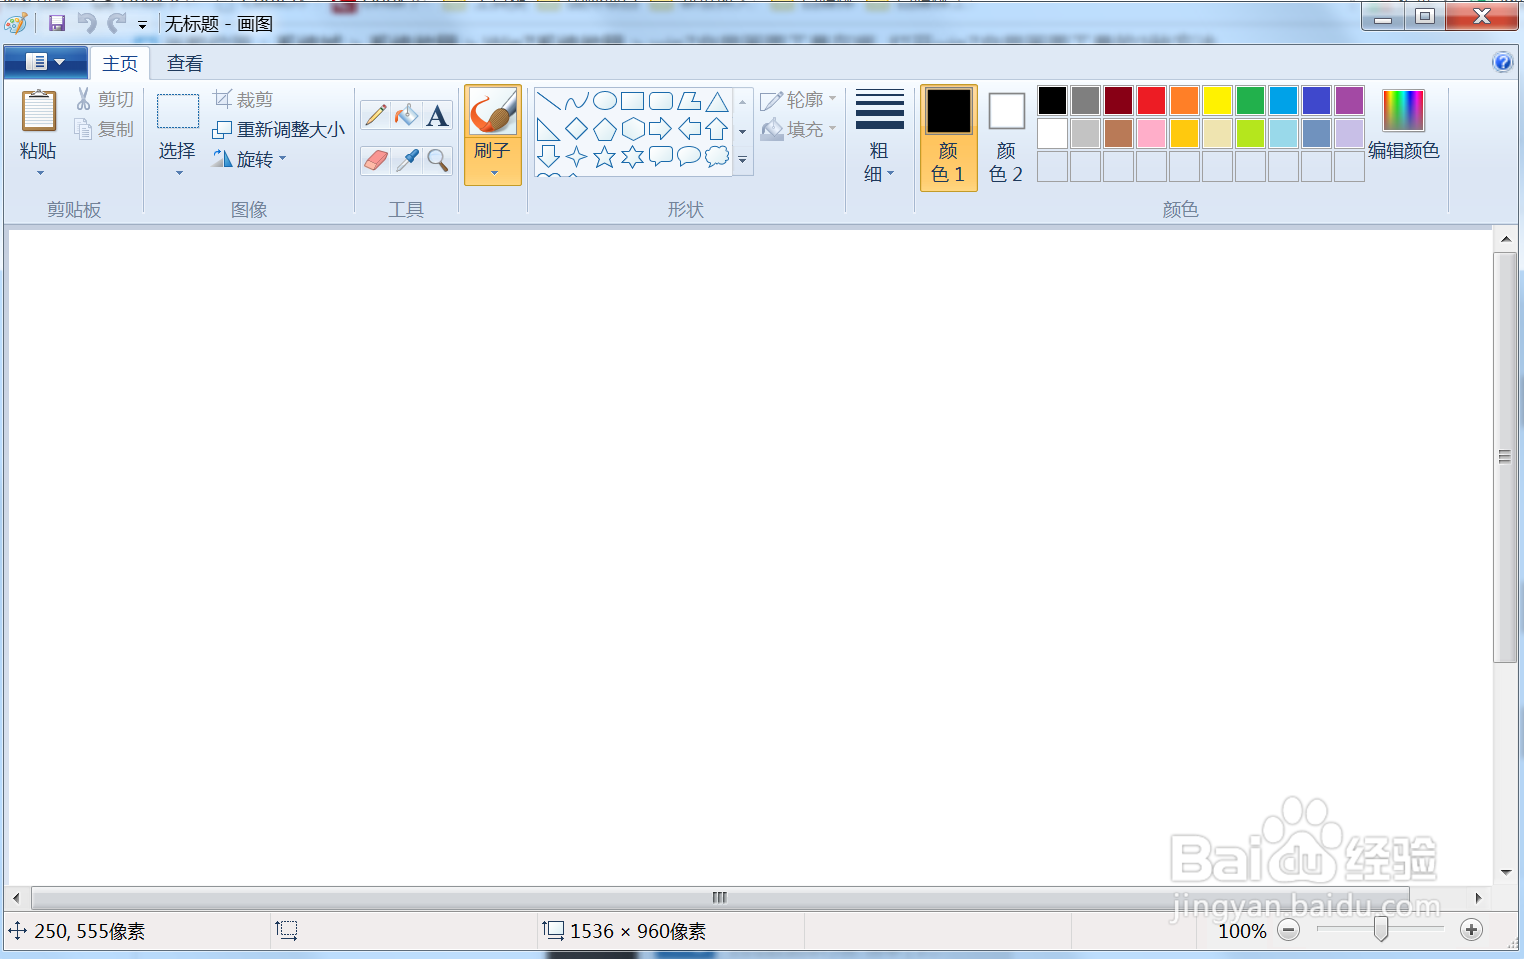
Task: Select the Pencil tool
Action: point(374,114)
